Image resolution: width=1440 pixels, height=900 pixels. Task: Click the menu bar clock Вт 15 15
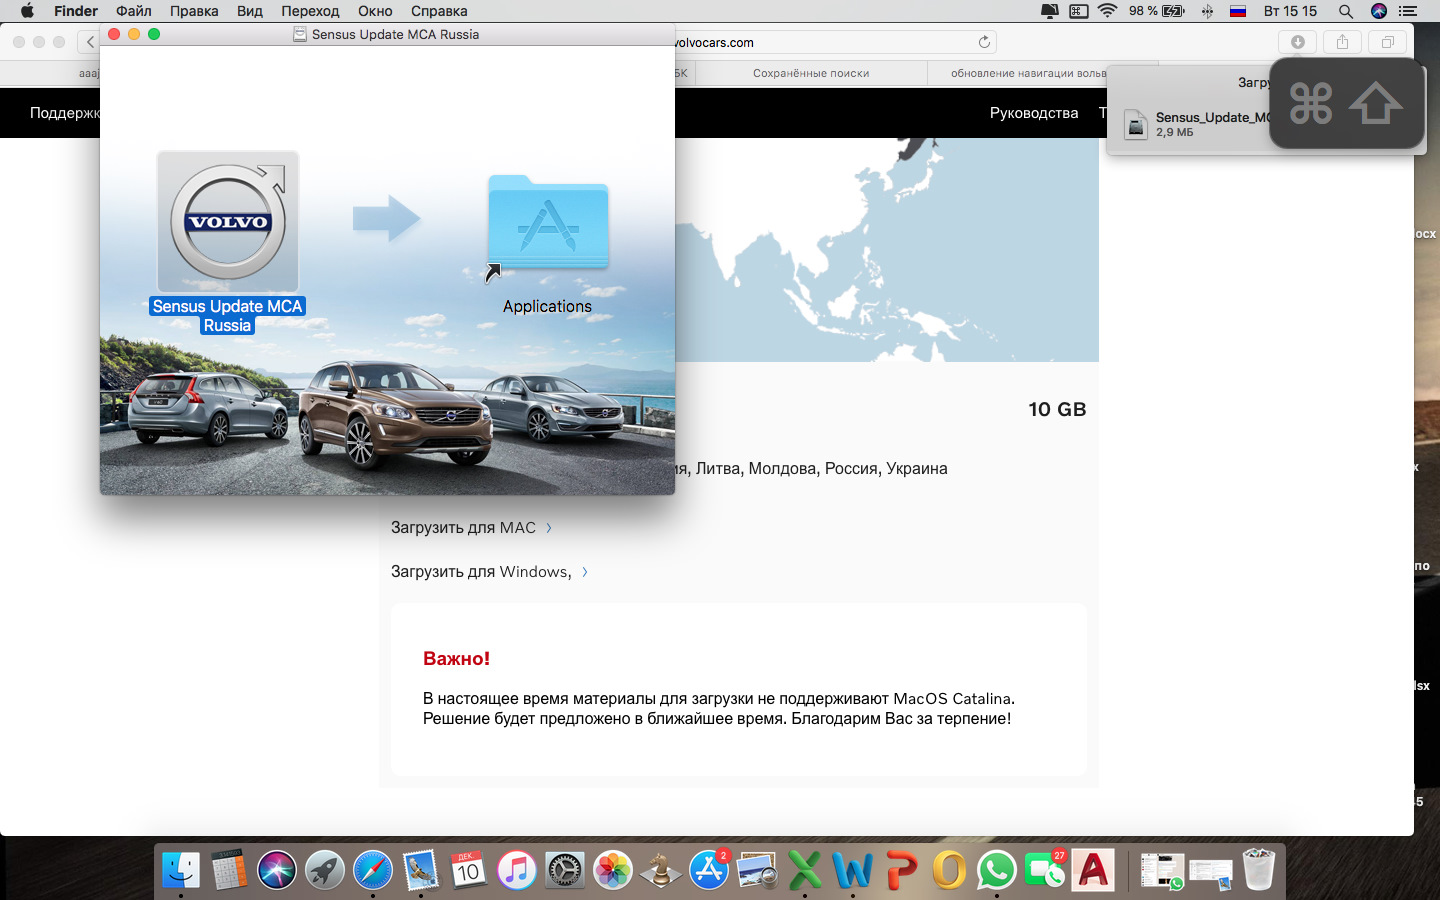[1290, 11]
